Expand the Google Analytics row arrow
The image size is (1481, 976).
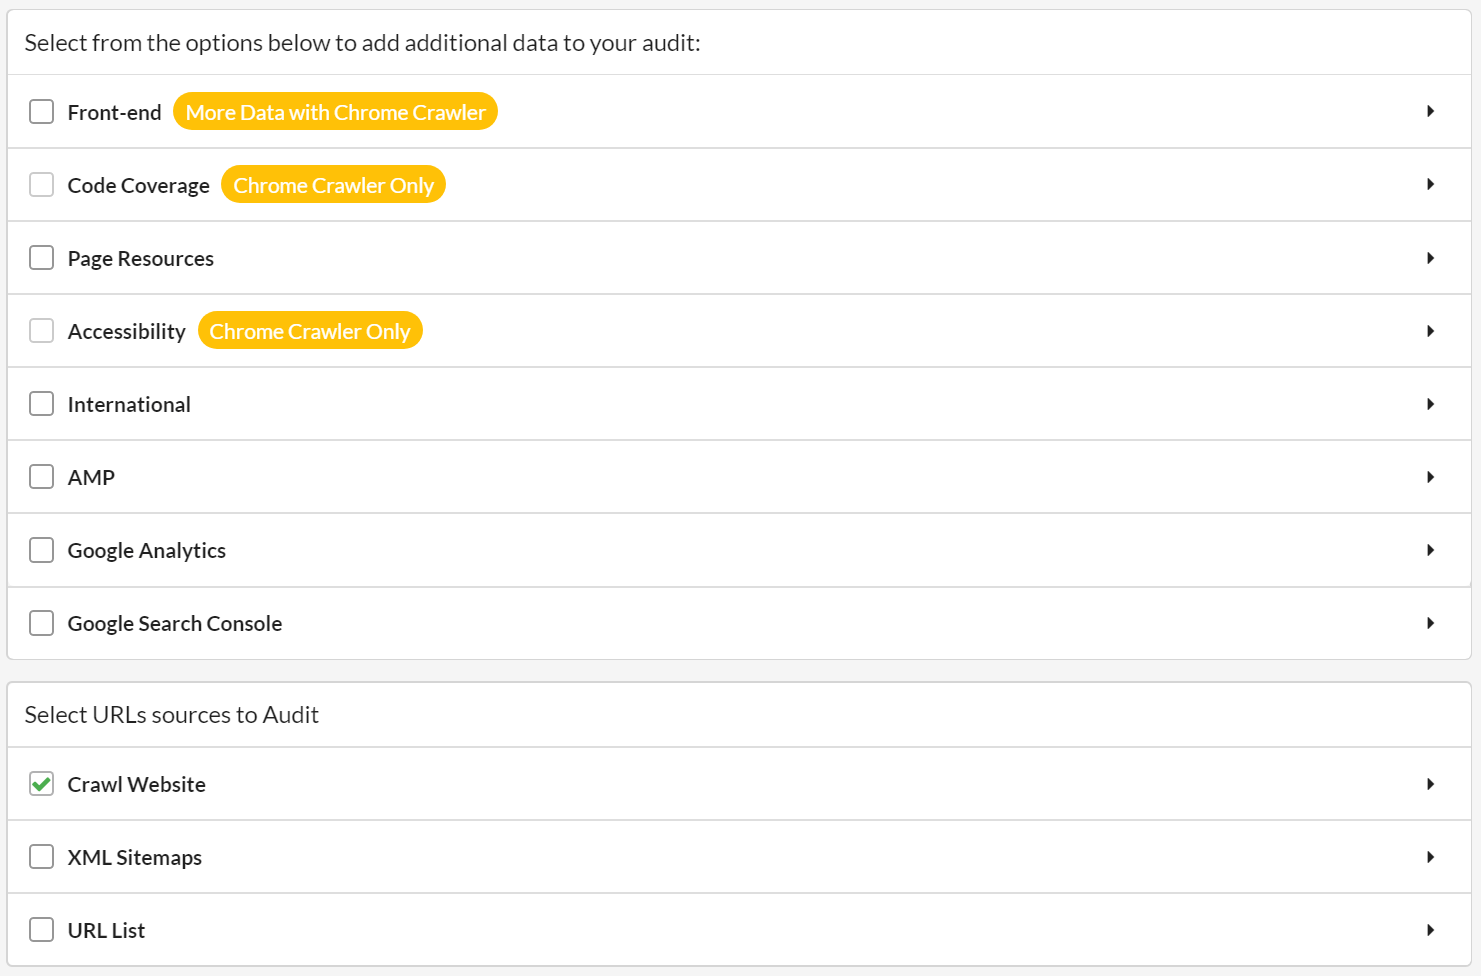pyautogui.click(x=1431, y=550)
